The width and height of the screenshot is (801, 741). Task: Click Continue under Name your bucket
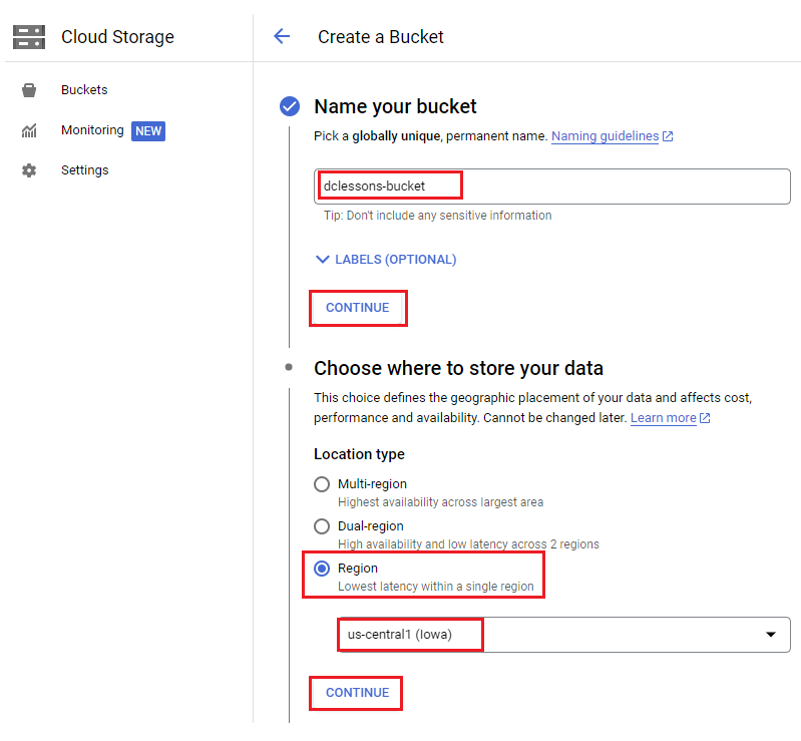point(358,308)
